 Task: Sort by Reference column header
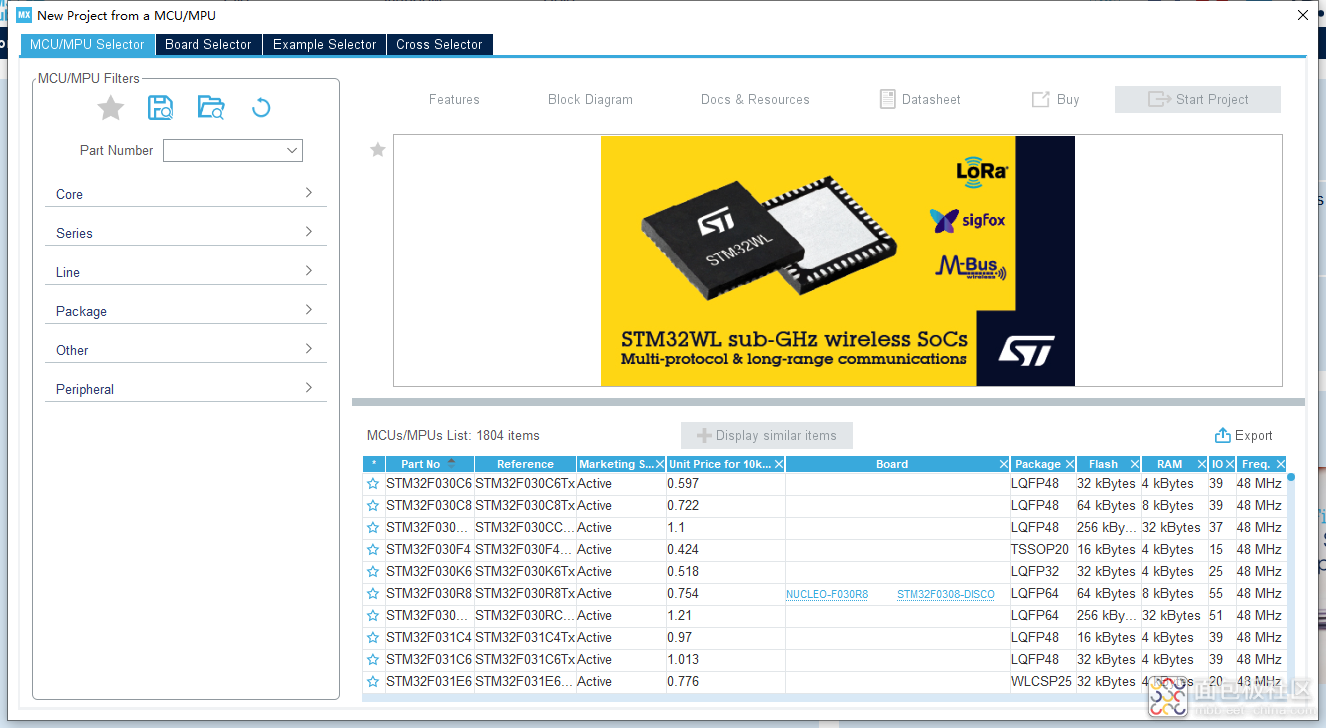pos(525,464)
